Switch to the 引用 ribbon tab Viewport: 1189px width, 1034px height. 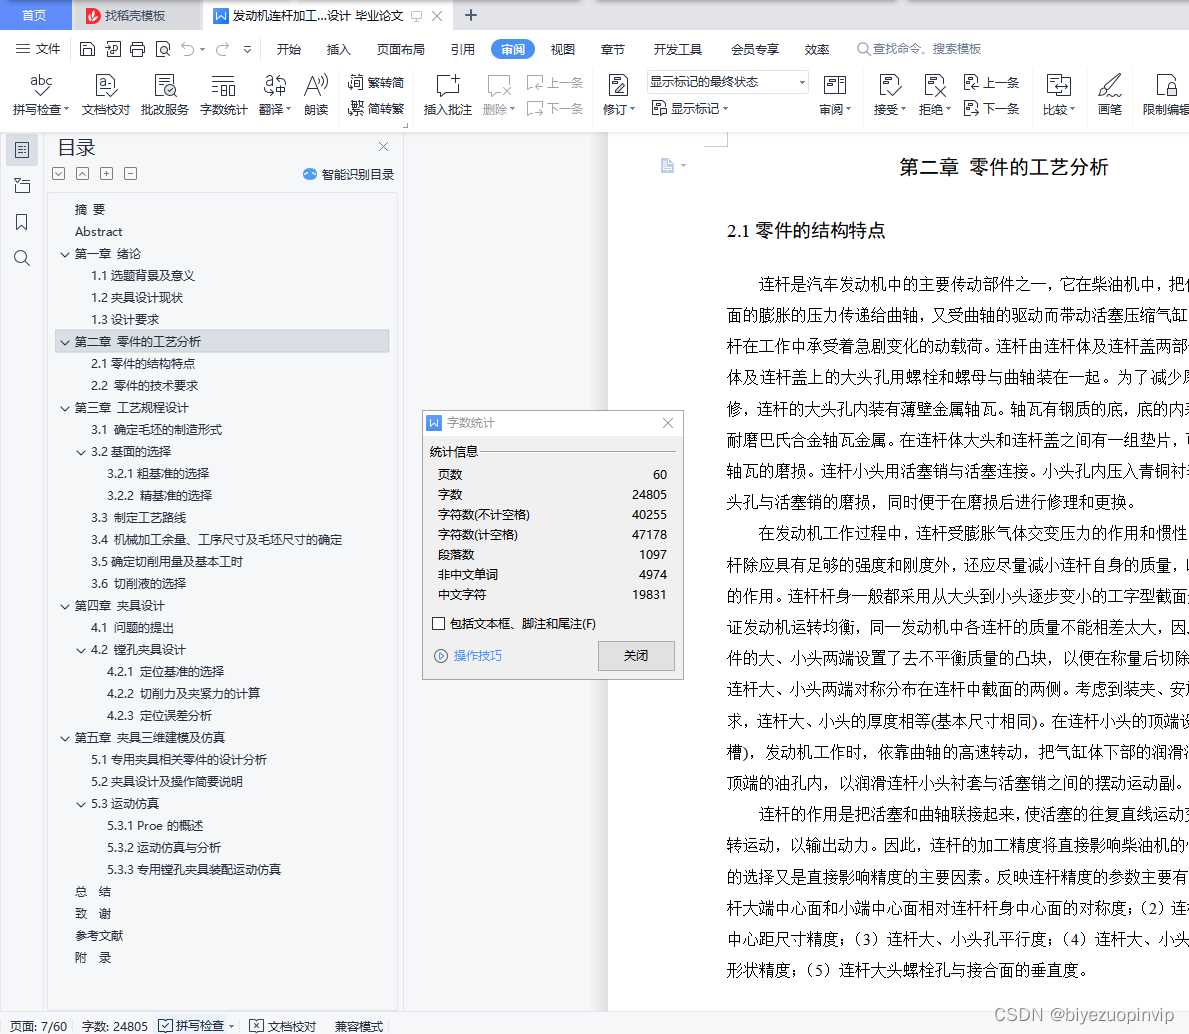(x=463, y=49)
